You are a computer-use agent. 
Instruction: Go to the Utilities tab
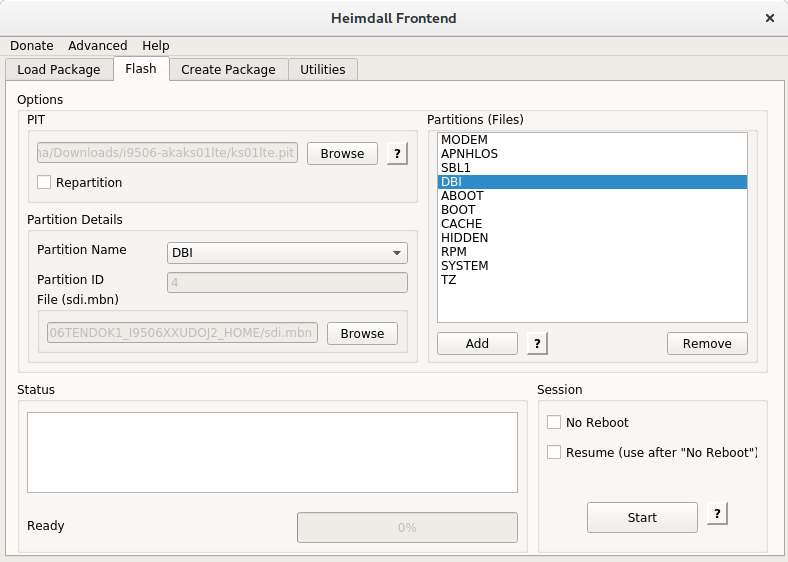click(x=323, y=69)
